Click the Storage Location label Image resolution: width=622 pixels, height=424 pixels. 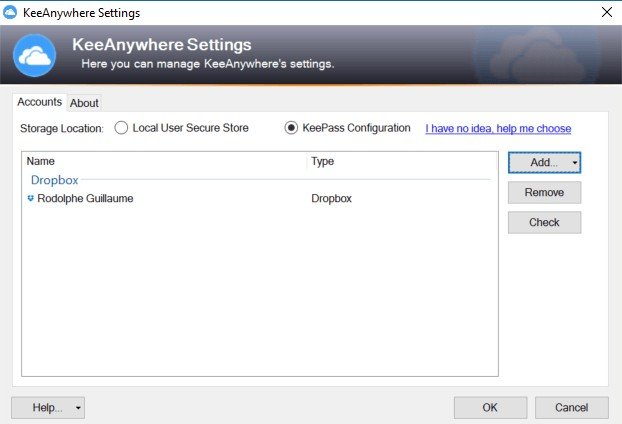click(x=61, y=129)
